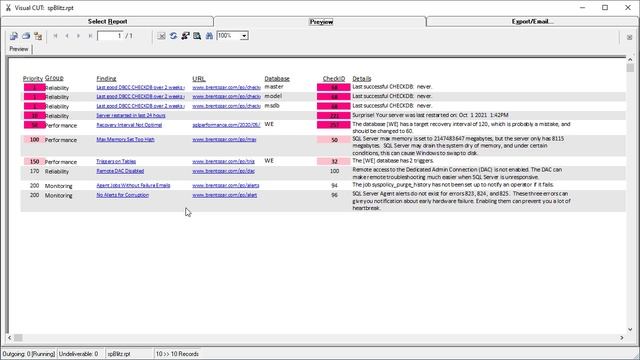
Task: Open Max Memory Set Too High link
Action: click(x=125, y=139)
